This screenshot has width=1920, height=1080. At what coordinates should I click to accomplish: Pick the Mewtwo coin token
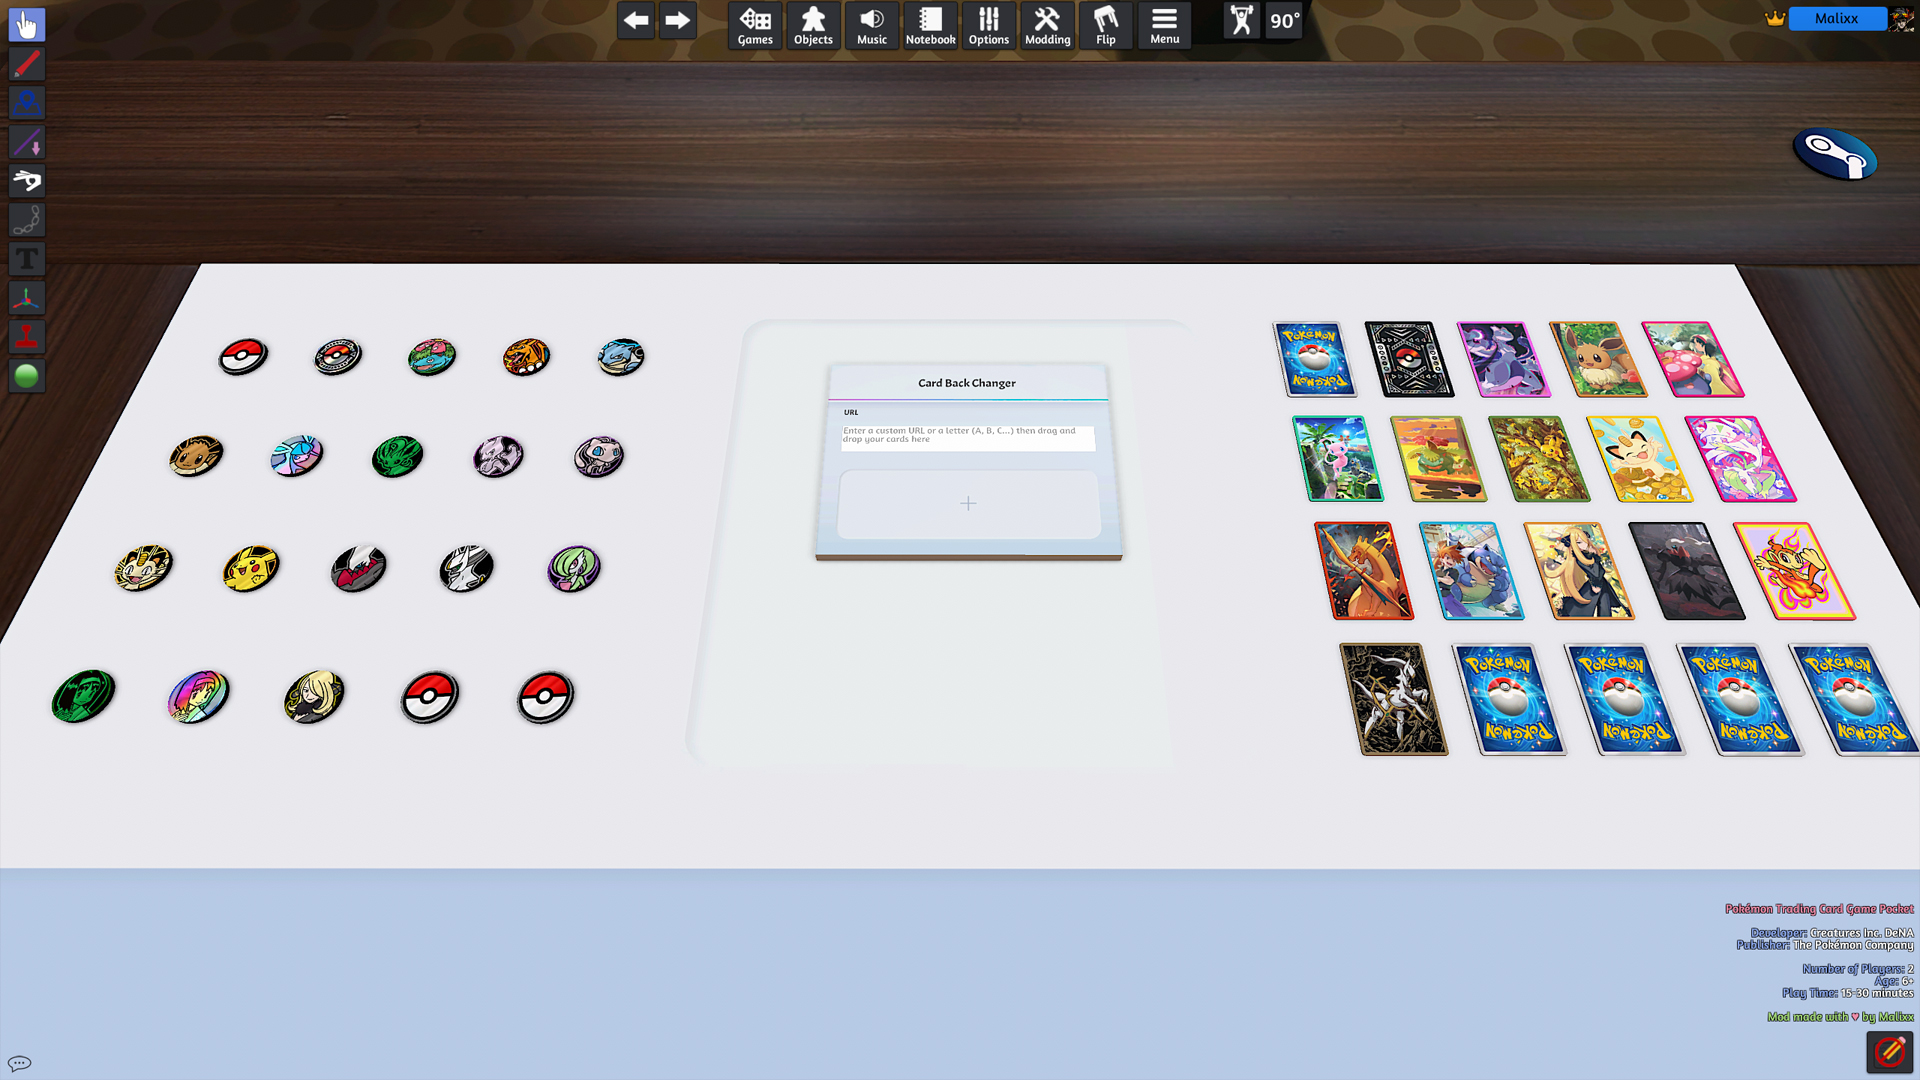(x=498, y=456)
